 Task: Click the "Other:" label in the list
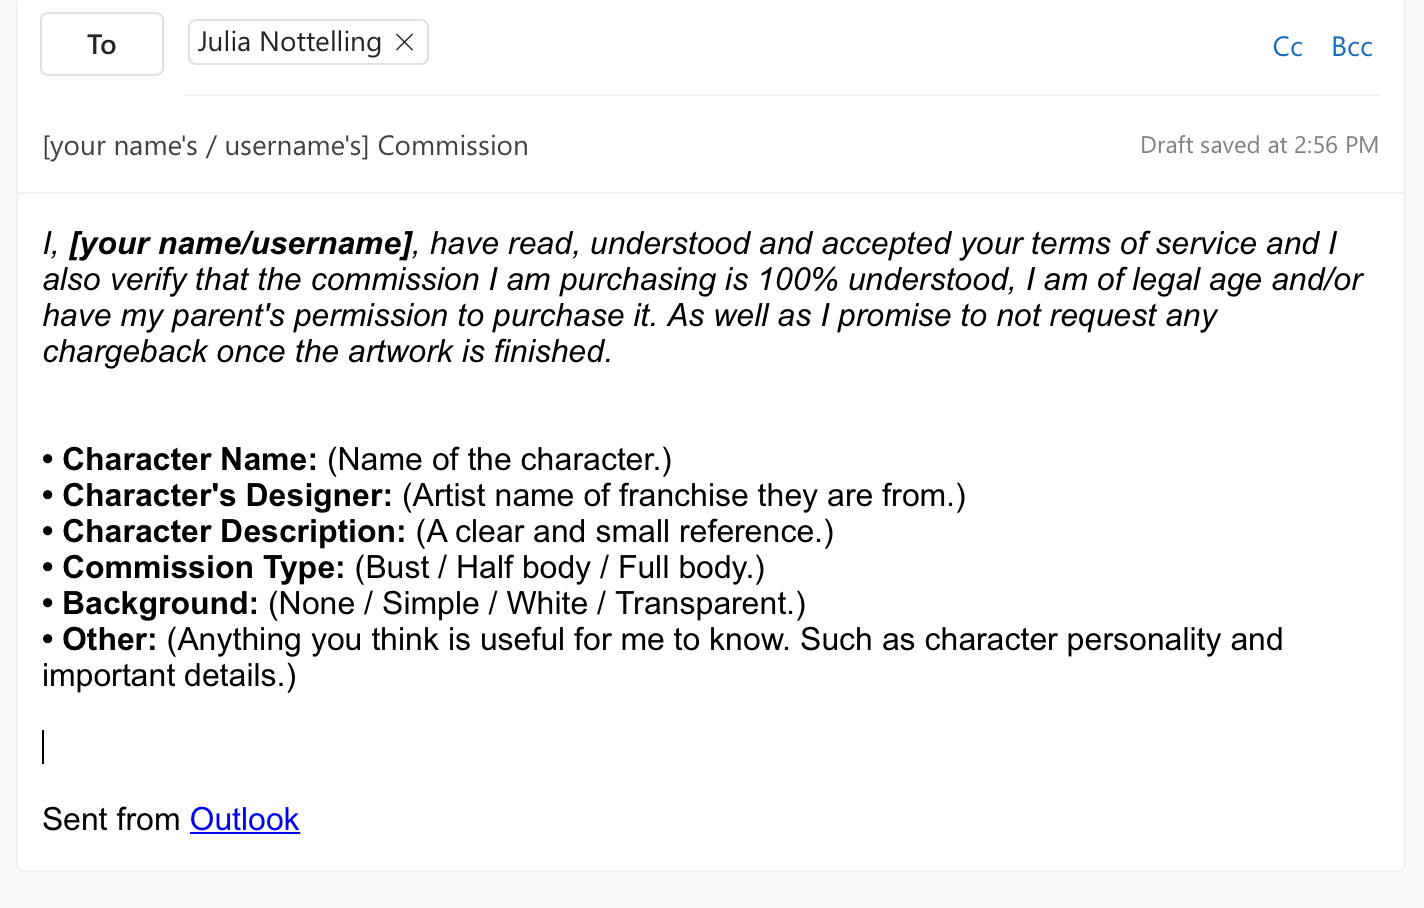pyautogui.click(x=109, y=640)
